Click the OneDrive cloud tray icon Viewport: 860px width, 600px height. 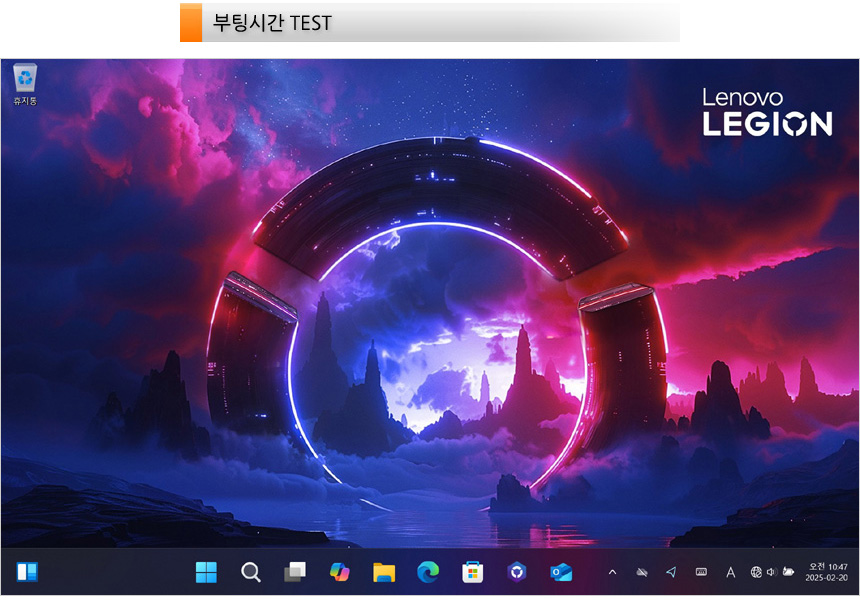[x=642, y=572]
